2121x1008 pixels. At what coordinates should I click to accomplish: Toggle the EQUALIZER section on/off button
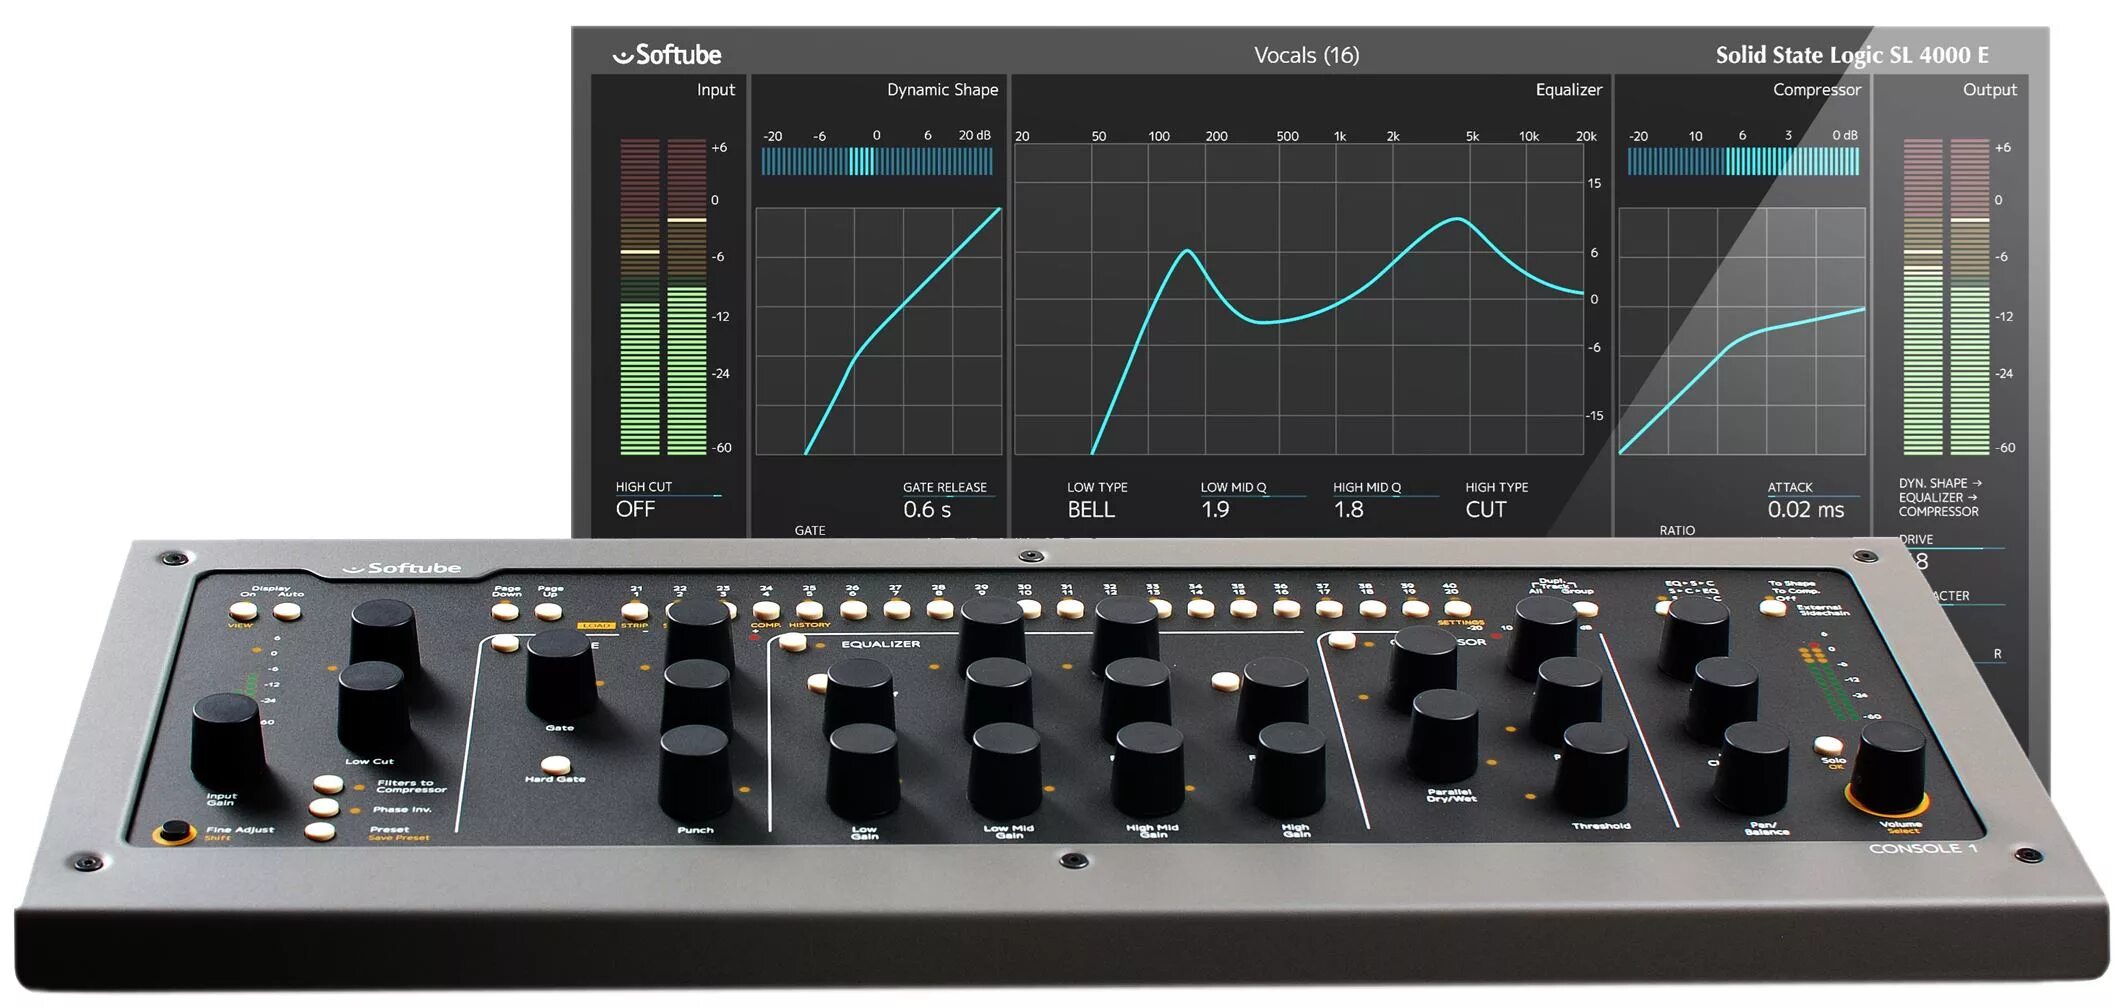point(792,642)
